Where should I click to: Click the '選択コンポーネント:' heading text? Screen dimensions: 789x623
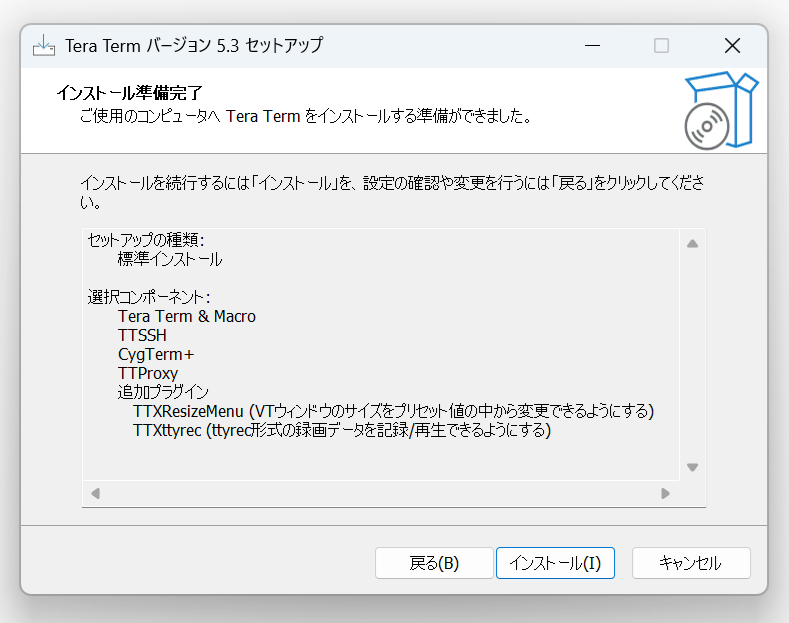149,297
